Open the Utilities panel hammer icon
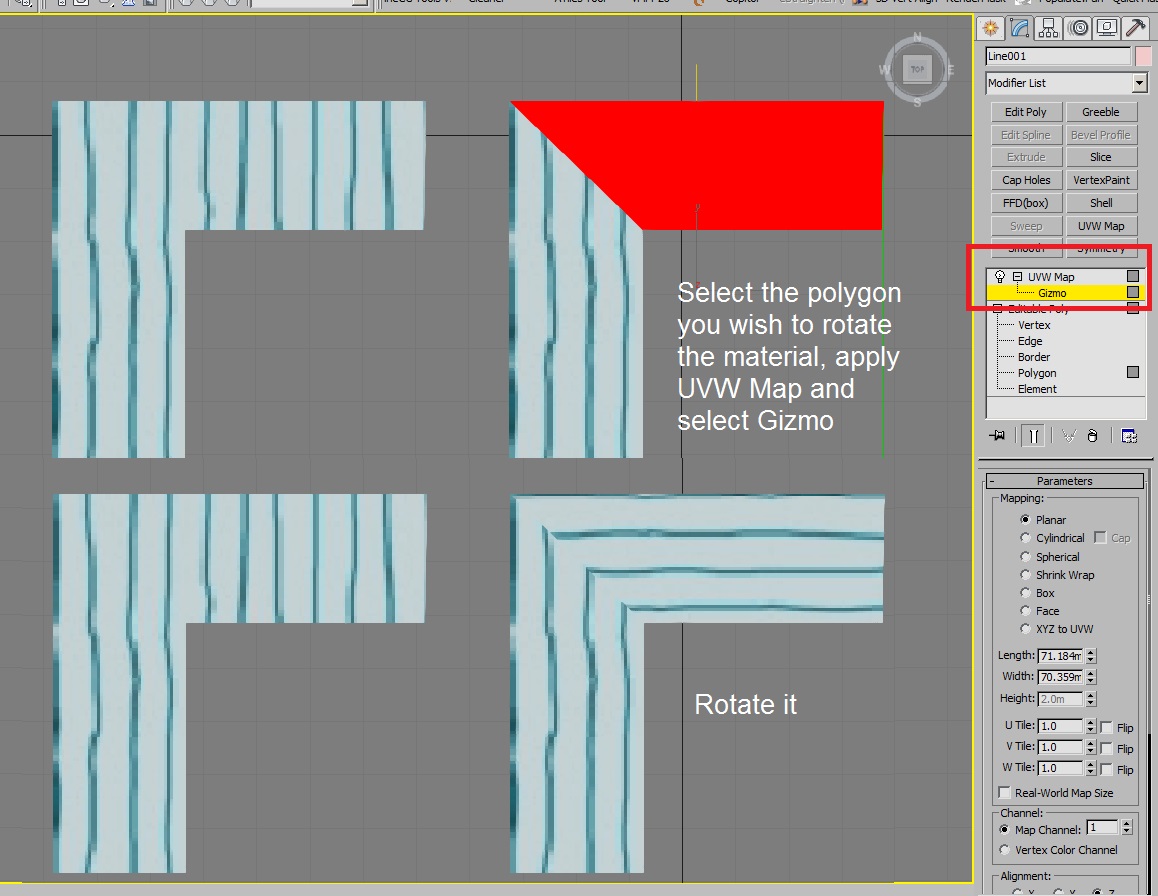 pyautogui.click(x=1135, y=29)
